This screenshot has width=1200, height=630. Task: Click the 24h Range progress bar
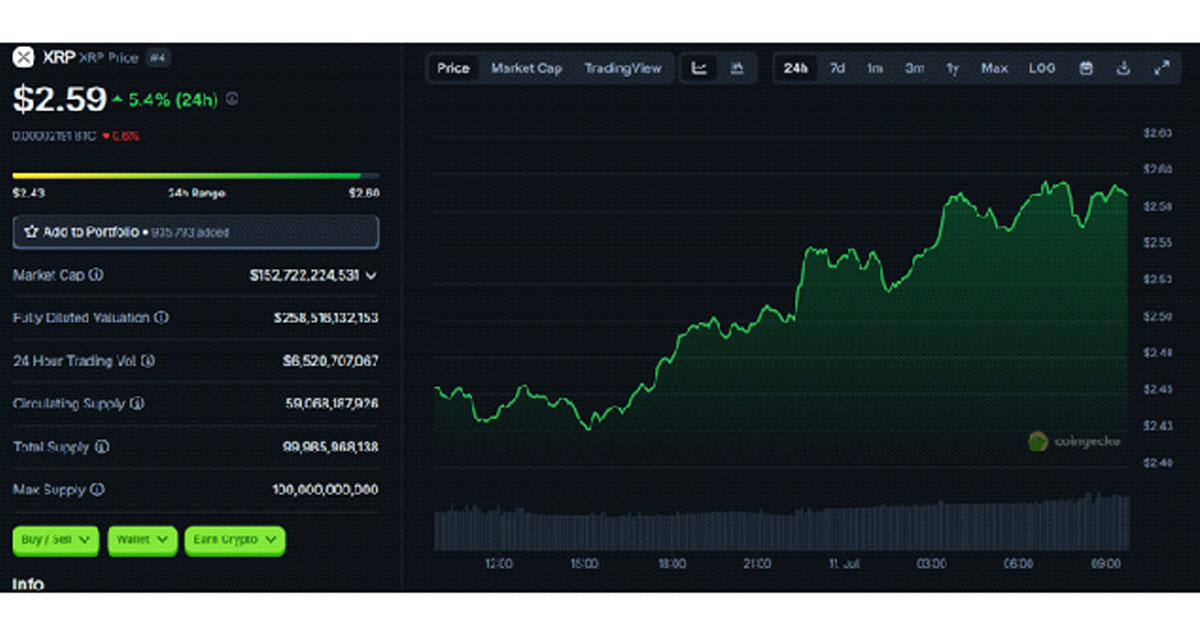point(195,176)
